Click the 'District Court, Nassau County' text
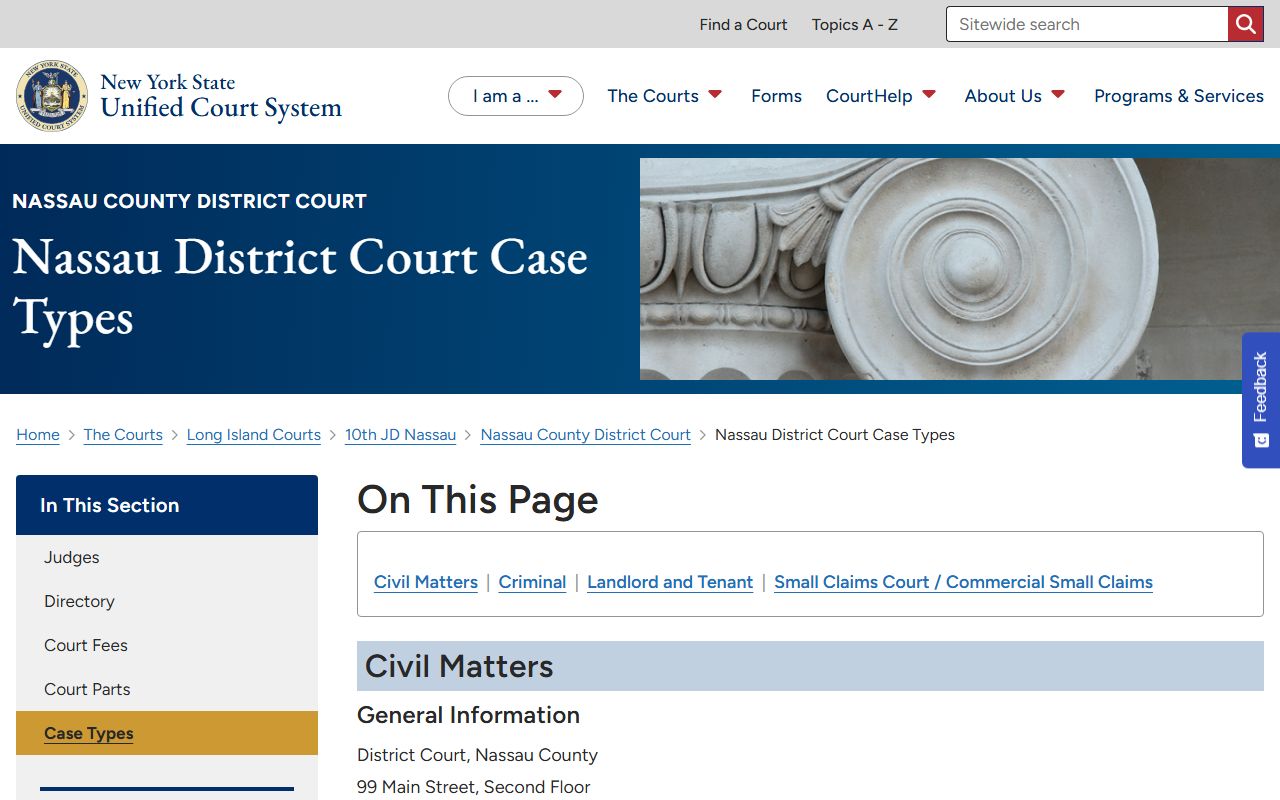This screenshot has width=1280, height=800. [477, 755]
